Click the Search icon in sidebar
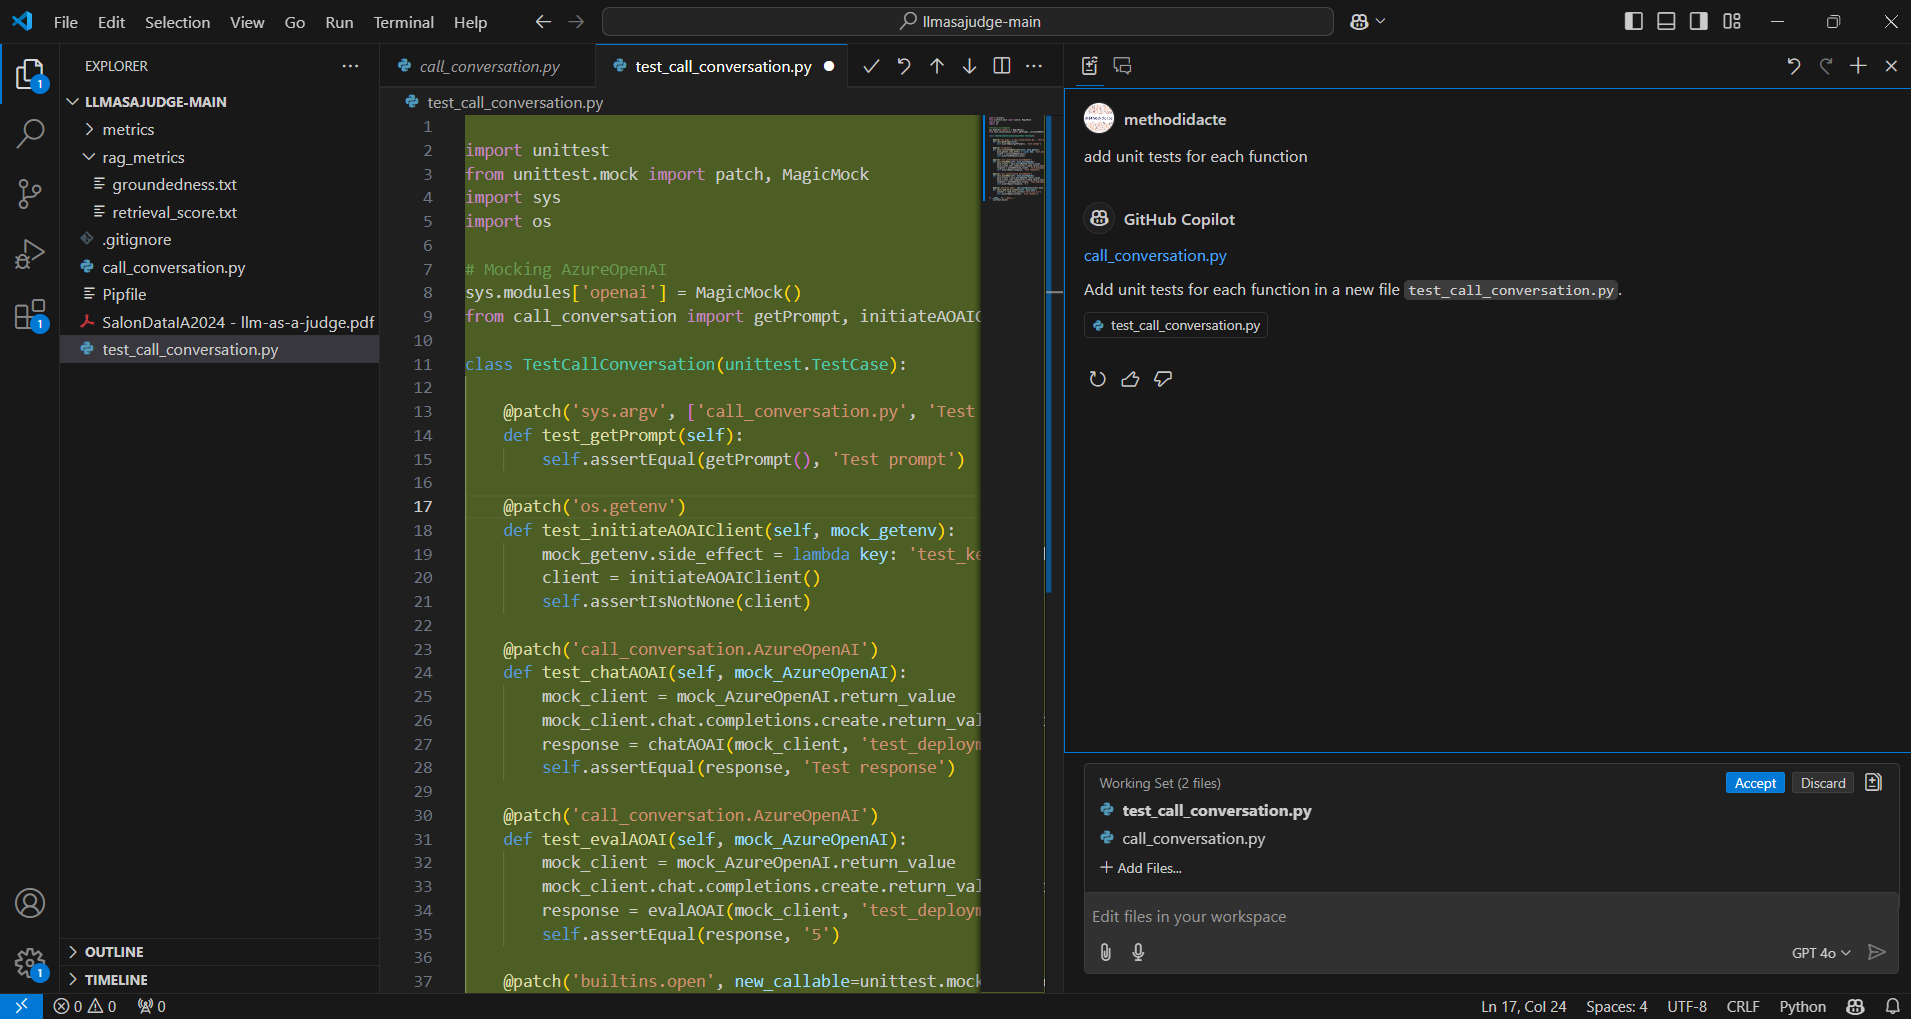The height and width of the screenshot is (1019, 1911). coord(30,133)
